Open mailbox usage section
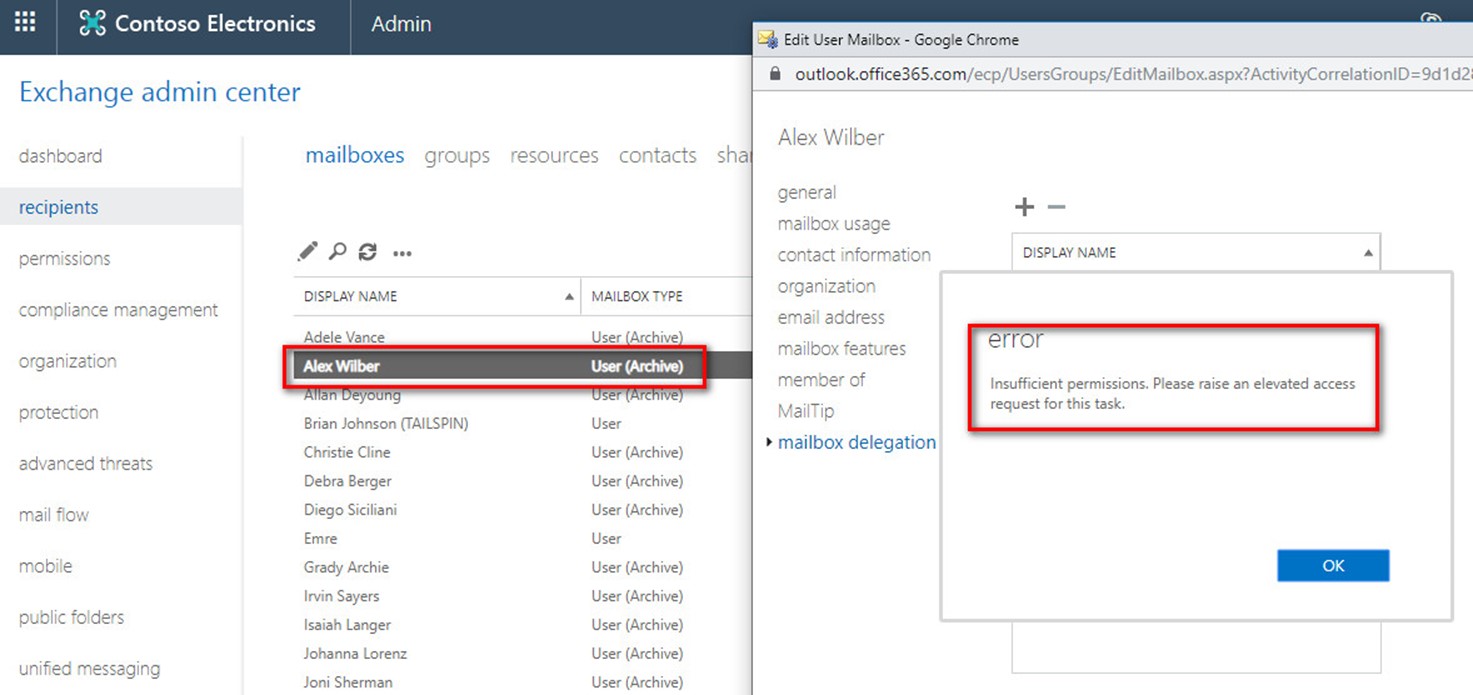This screenshot has height=695, width=1473. (x=834, y=224)
